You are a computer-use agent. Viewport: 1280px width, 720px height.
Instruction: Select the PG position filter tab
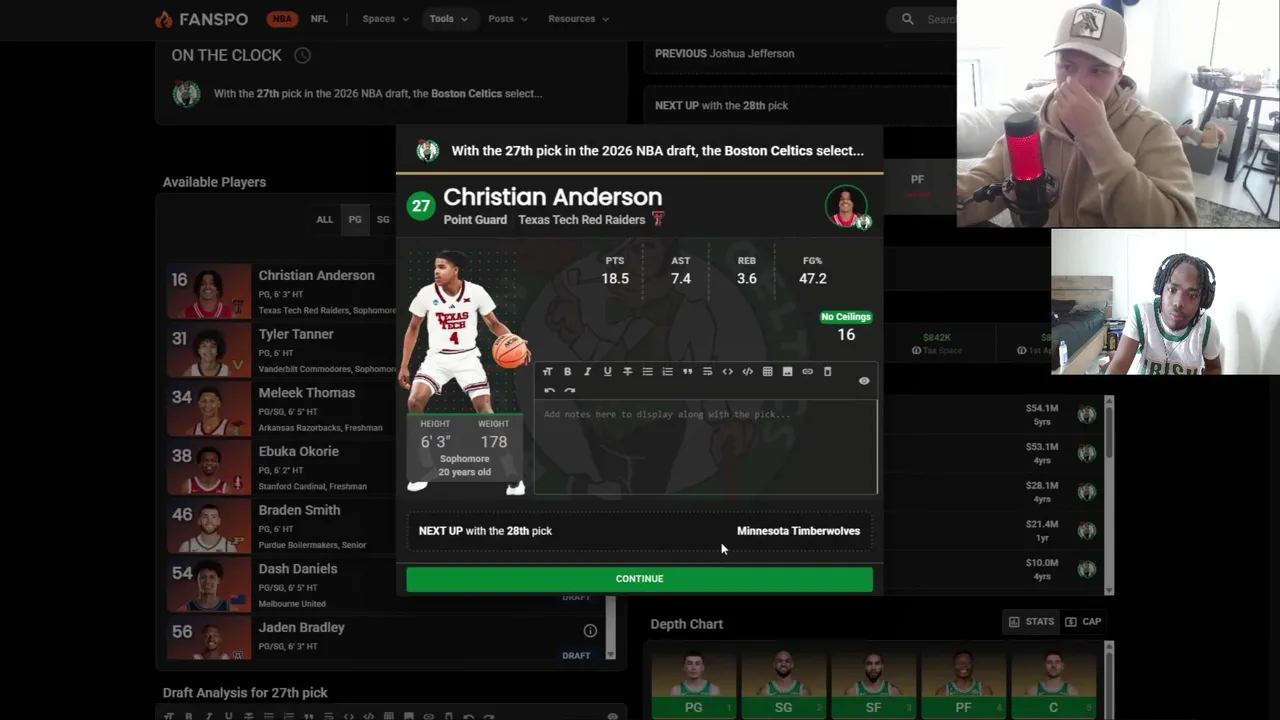[x=355, y=219]
